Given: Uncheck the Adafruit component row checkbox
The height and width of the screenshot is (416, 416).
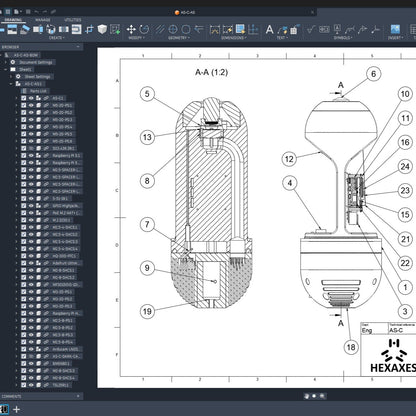Looking at the screenshot, I should pyautogui.click(x=23, y=263).
